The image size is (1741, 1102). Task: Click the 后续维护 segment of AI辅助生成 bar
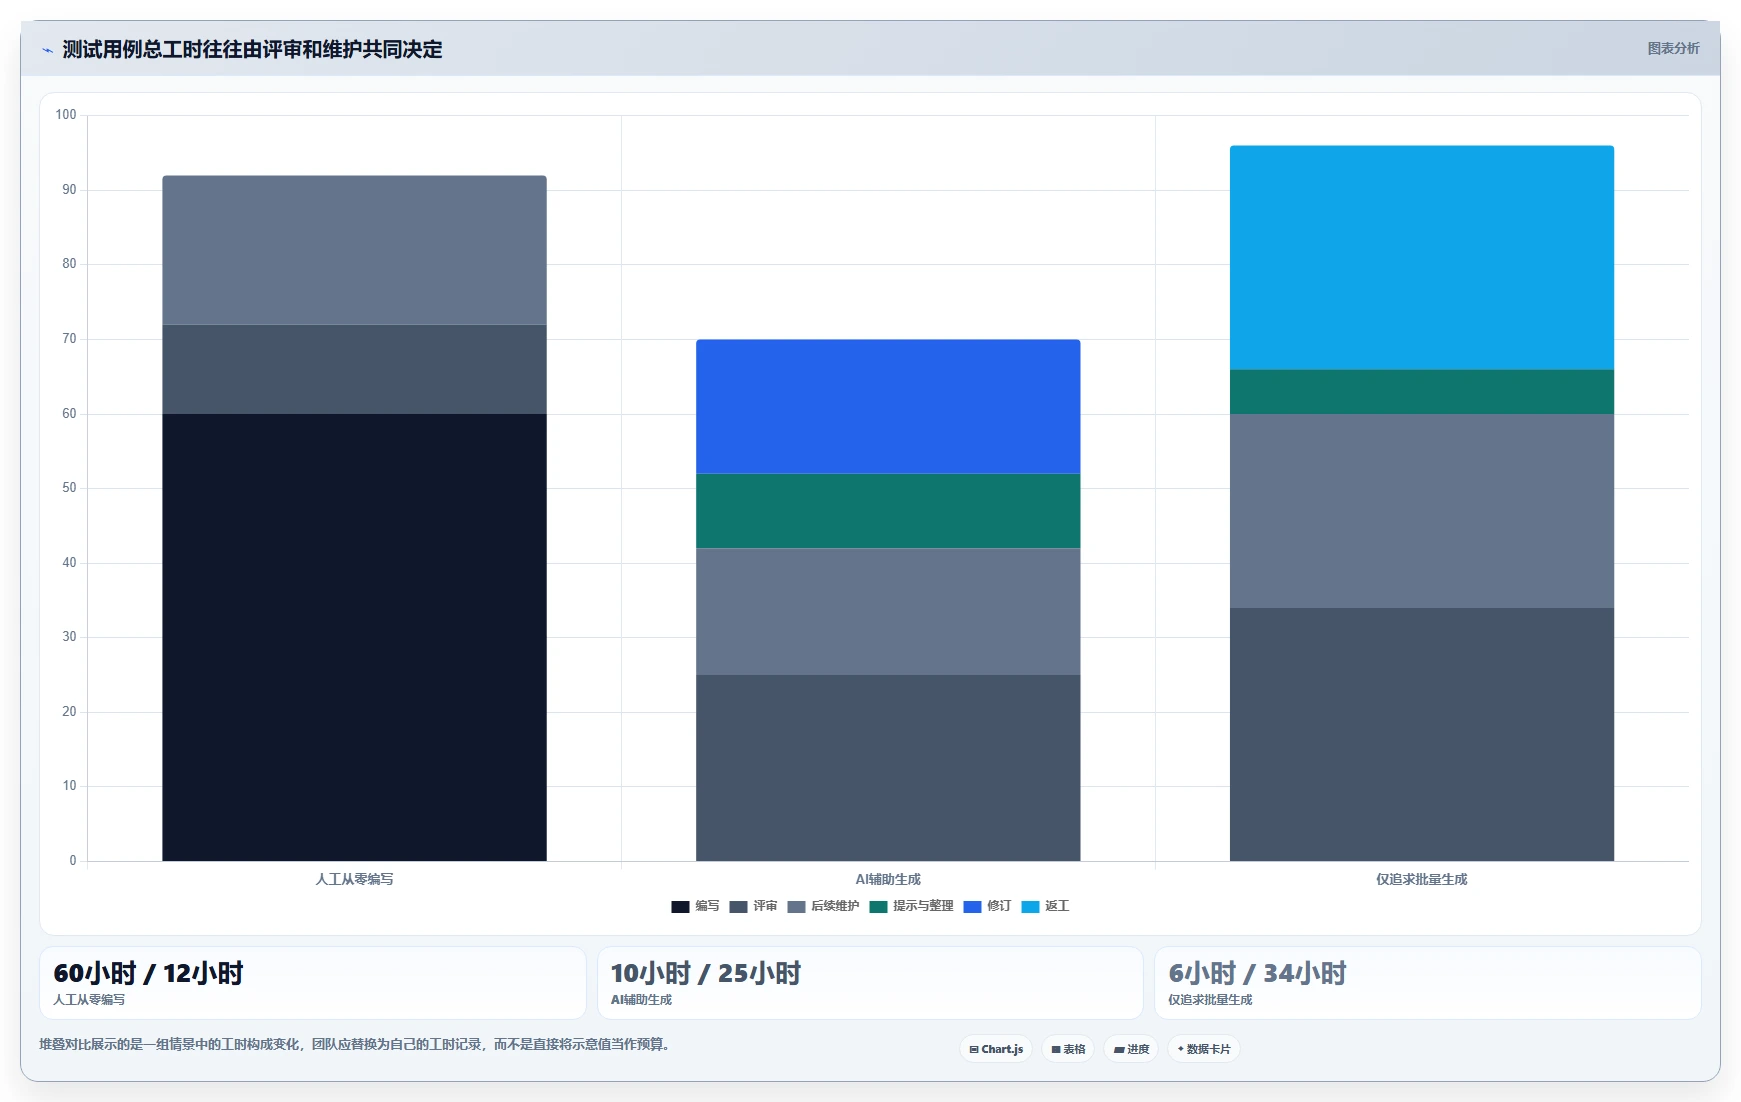[888, 612]
